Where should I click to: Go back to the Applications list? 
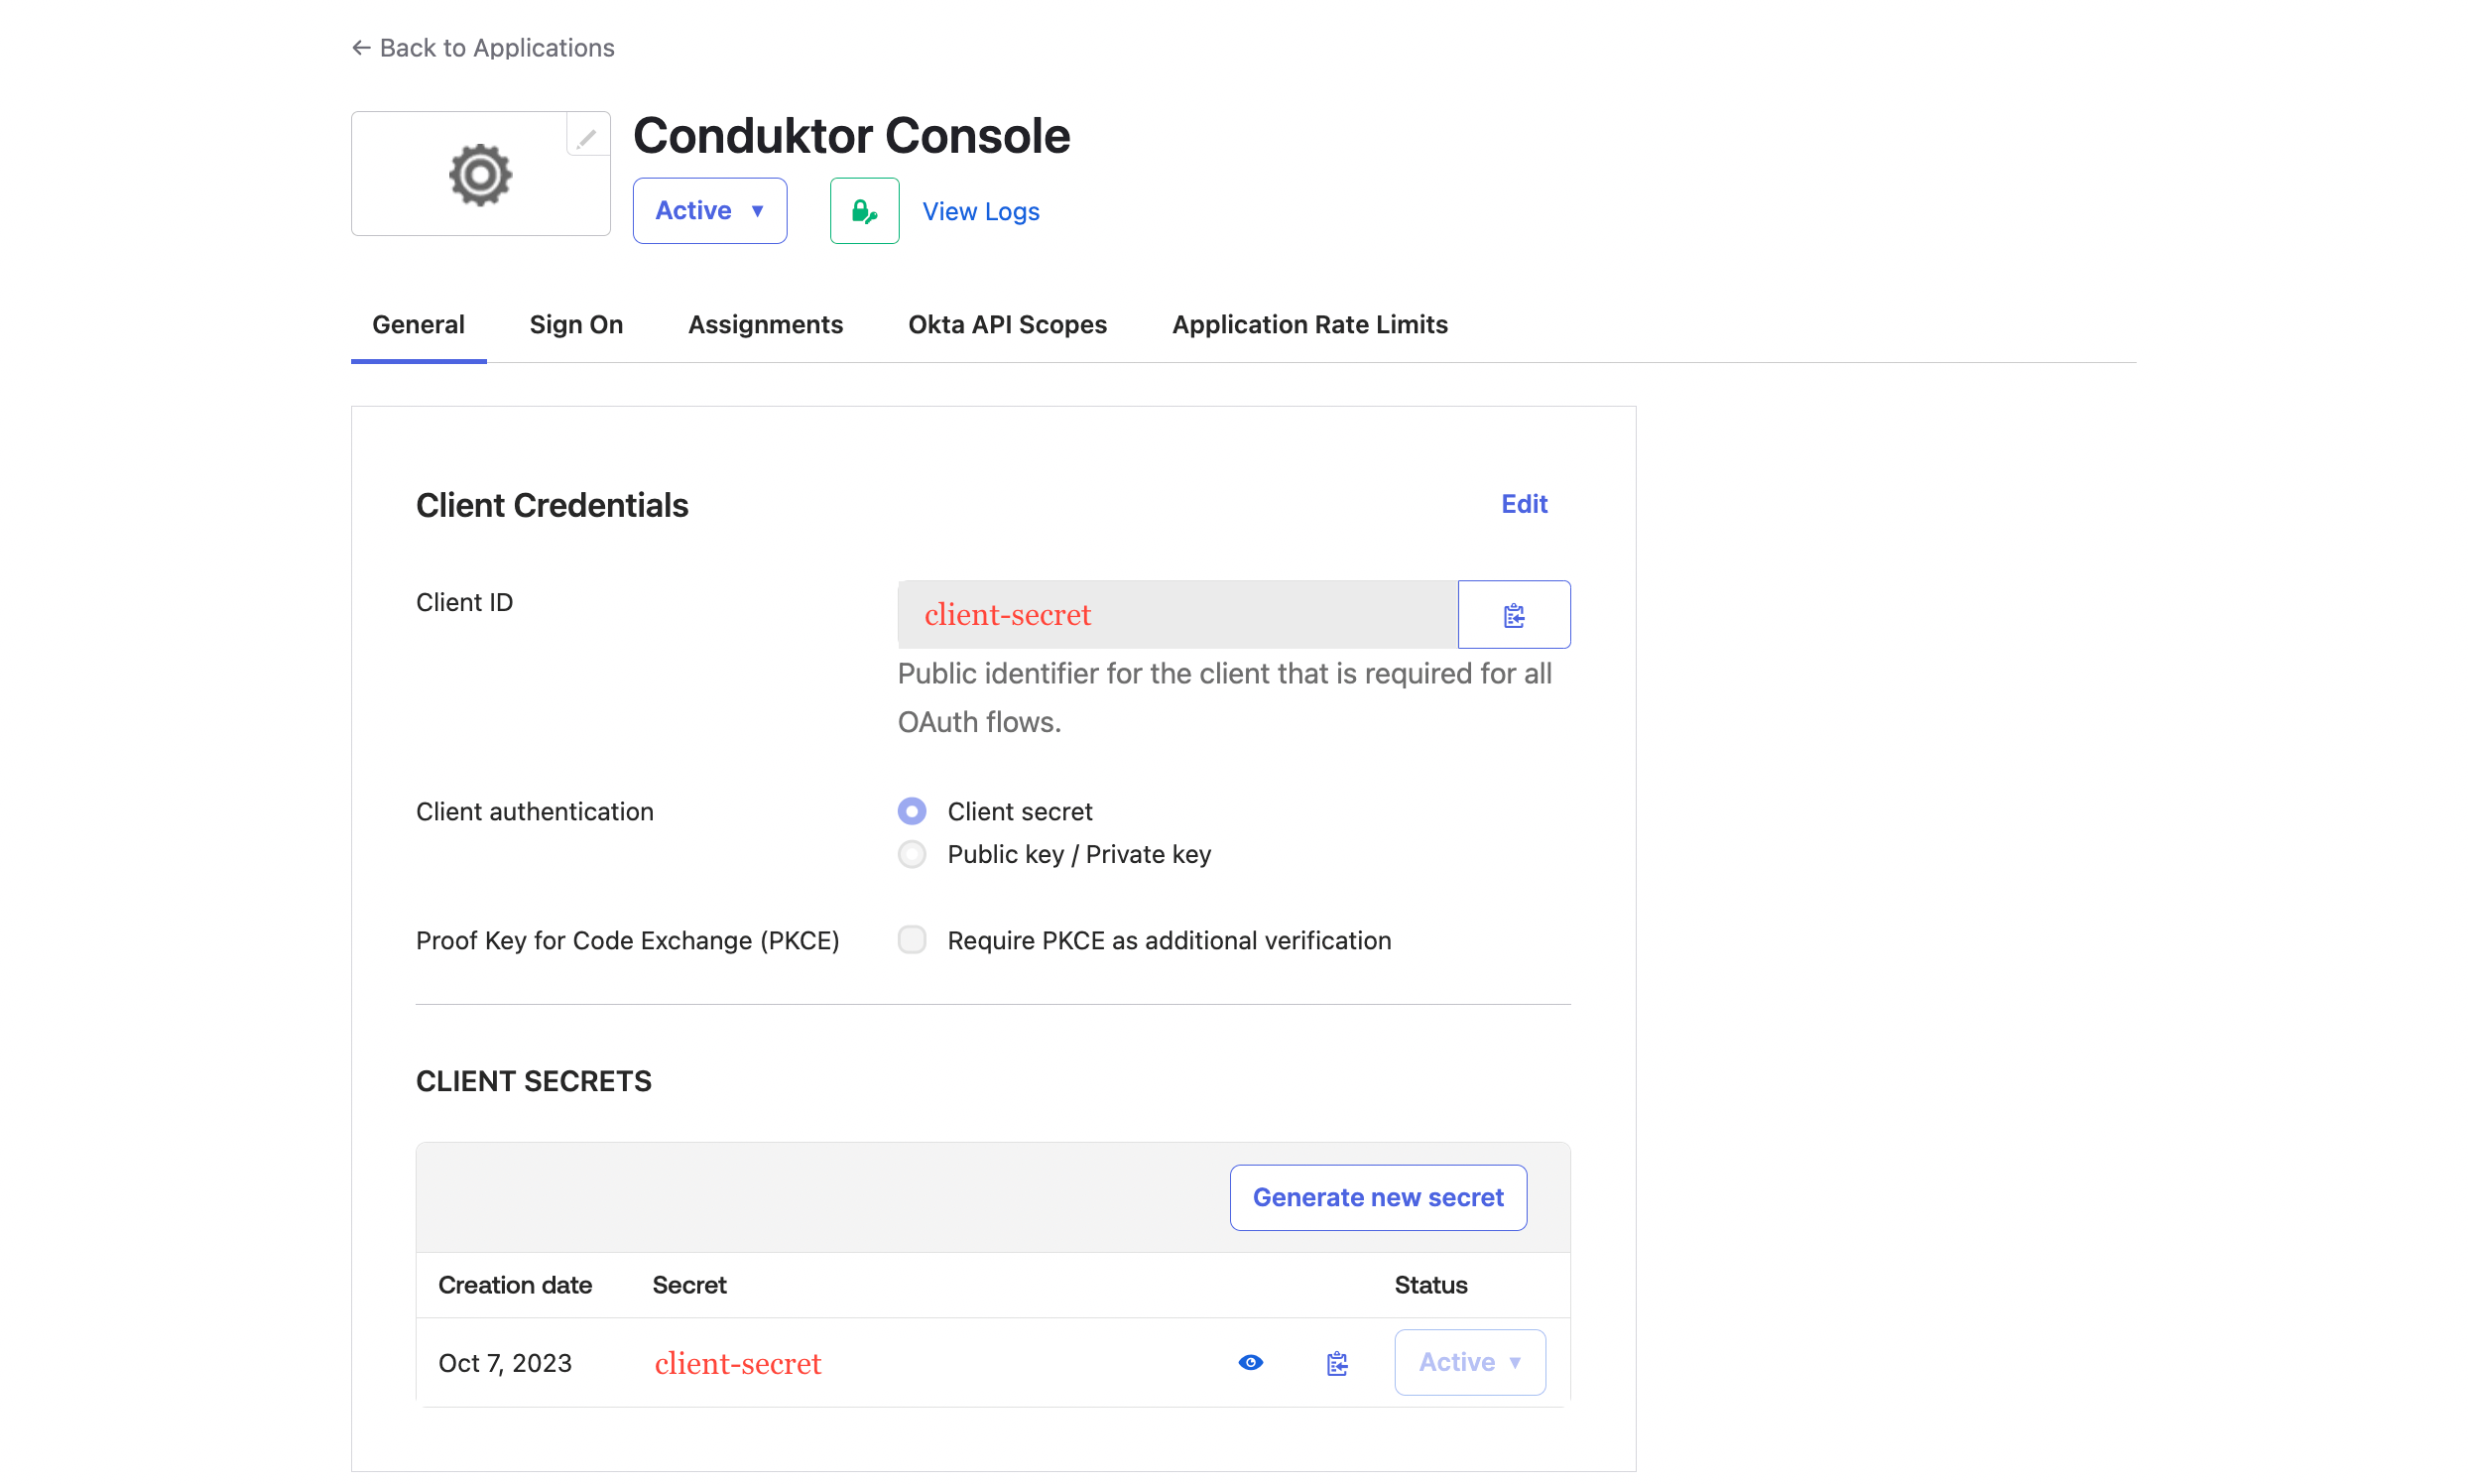[x=483, y=48]
